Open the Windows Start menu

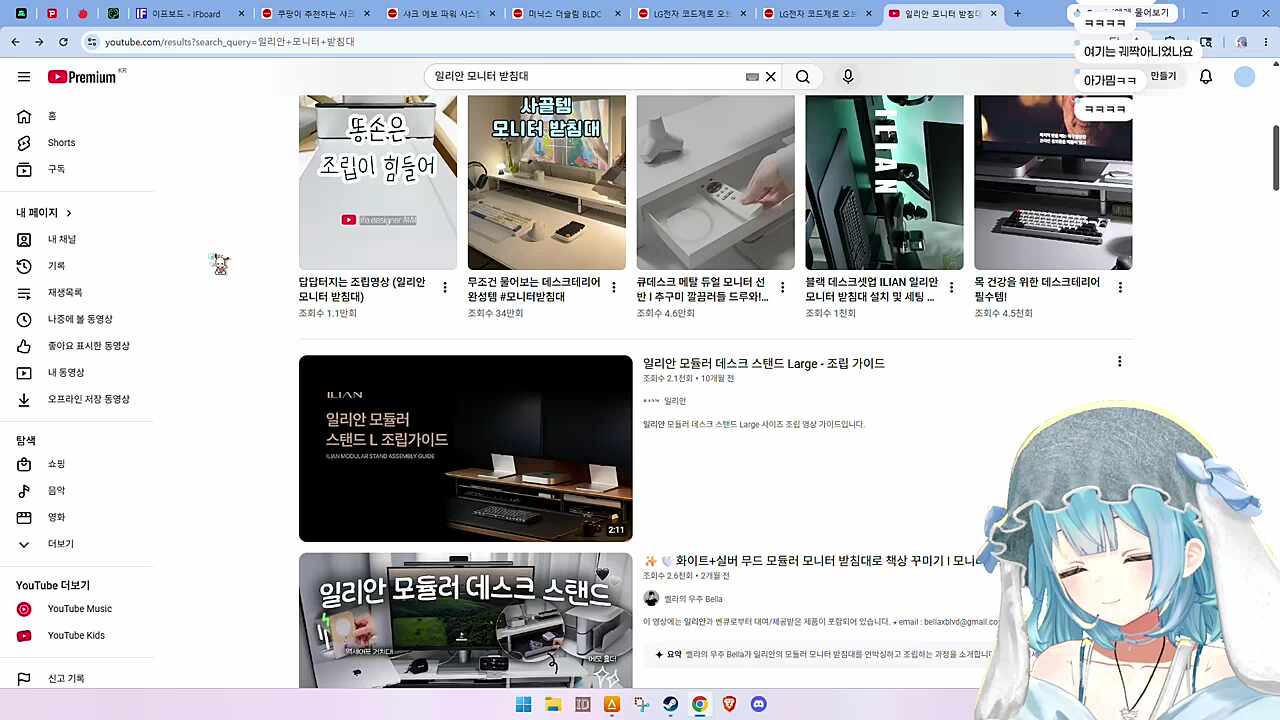[x=523, y=704]
